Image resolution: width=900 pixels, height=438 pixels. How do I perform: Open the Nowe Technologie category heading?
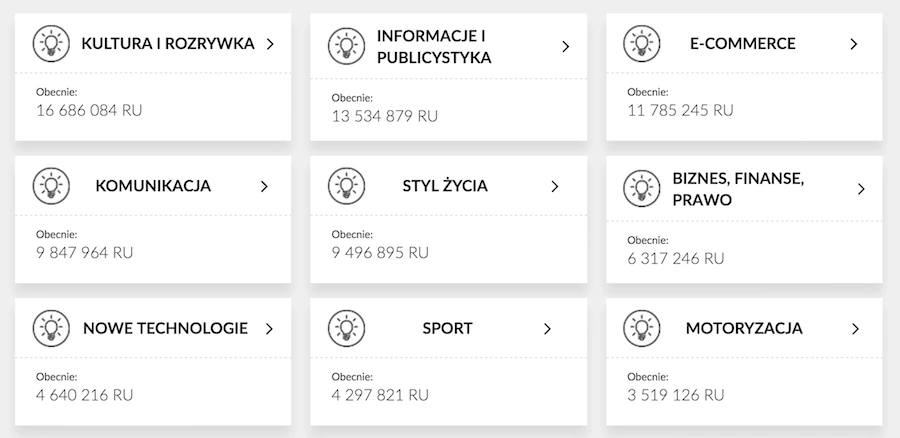165,328
